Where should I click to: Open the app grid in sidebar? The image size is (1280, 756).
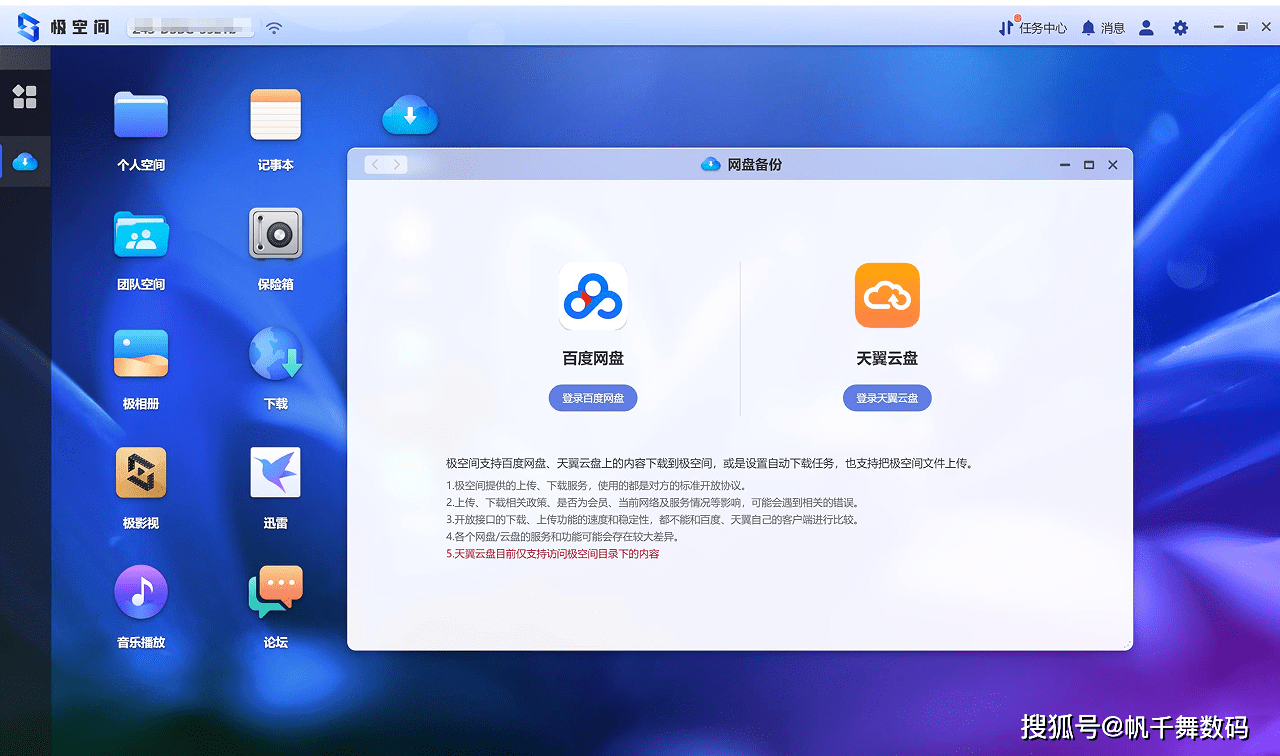[25, 97]
